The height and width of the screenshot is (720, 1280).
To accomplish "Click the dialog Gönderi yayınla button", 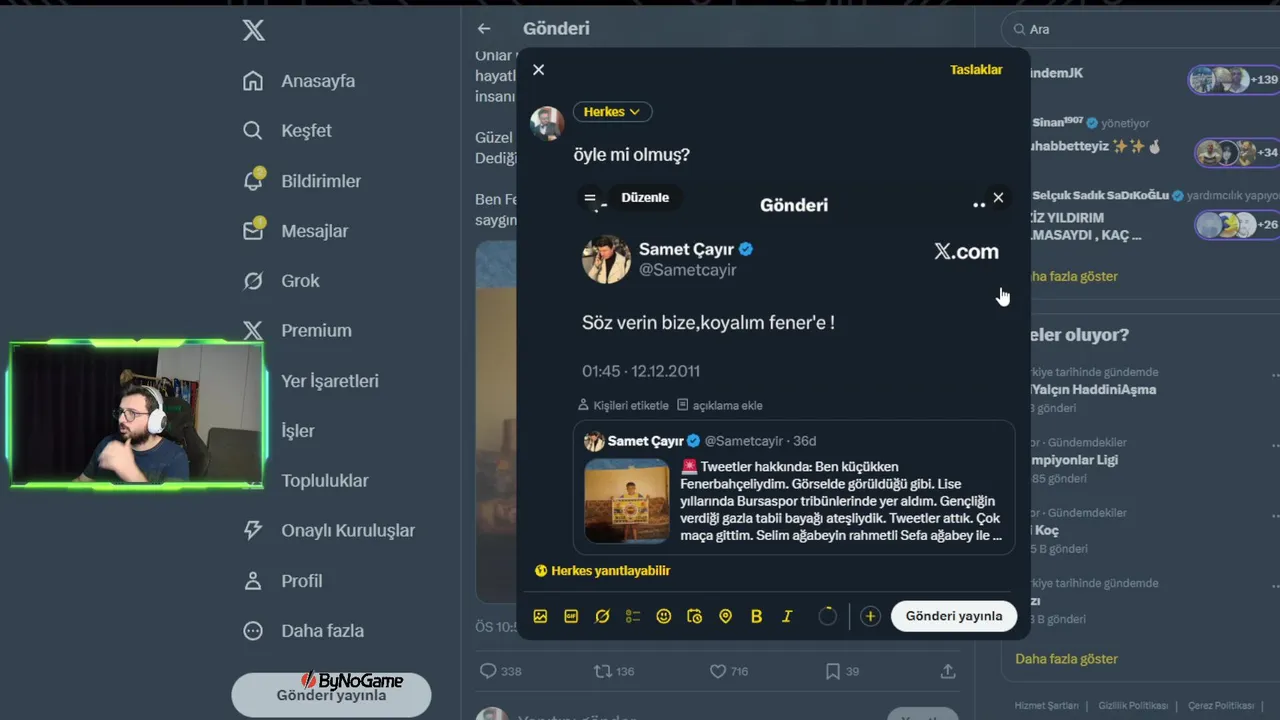I will 954,616.
